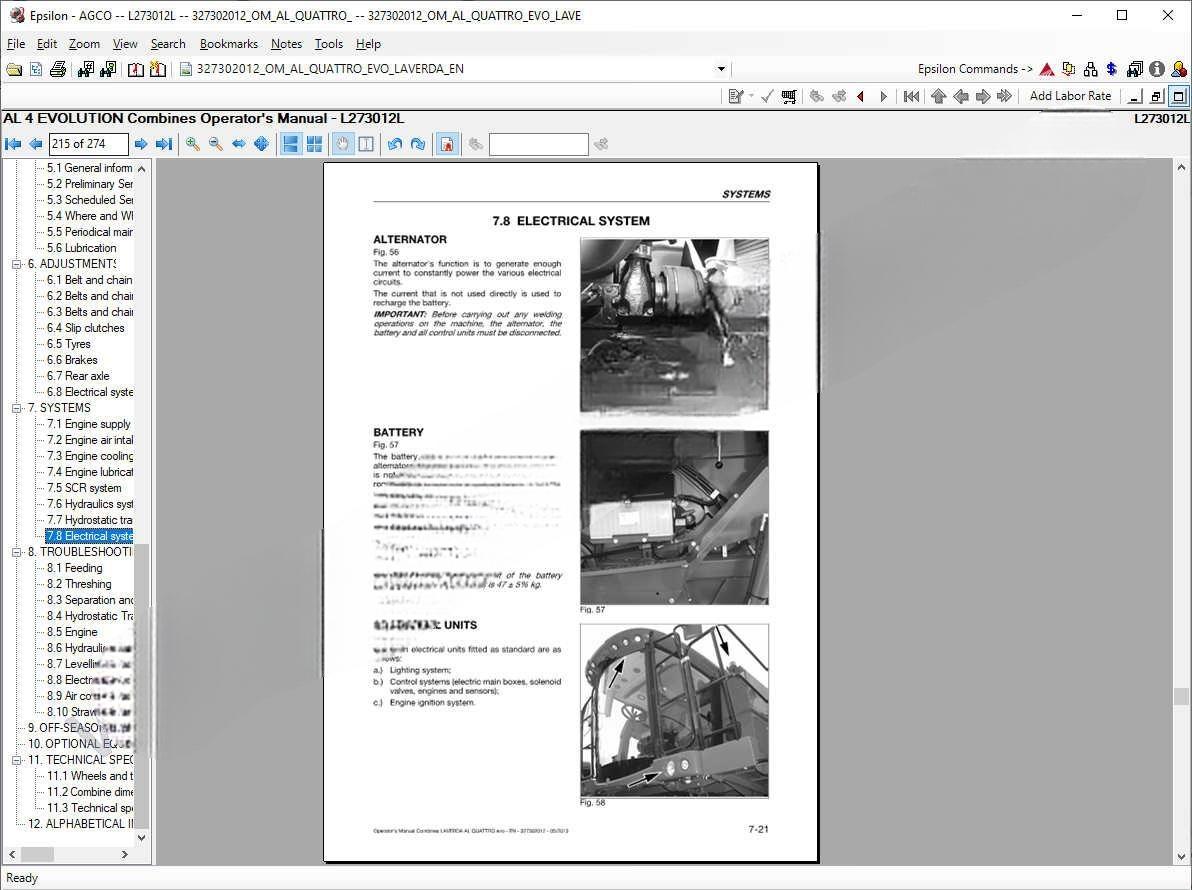1192x890 pixels.
Task: Click the zoom in magnifier icon
Action: point(193,144)
